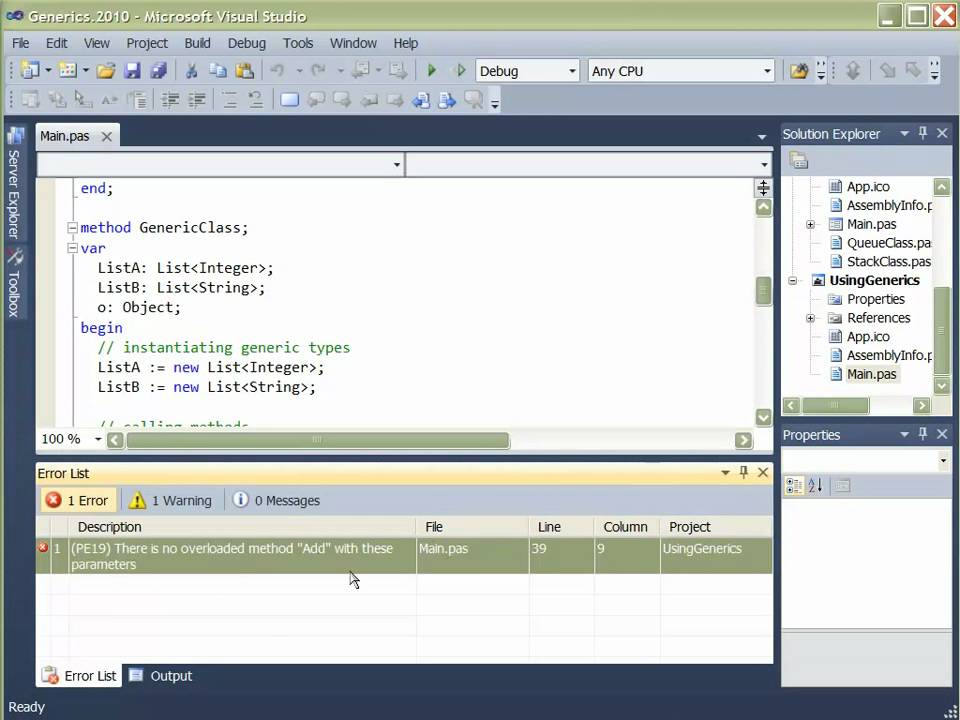Toggle the 1 Error filter button

78,500
